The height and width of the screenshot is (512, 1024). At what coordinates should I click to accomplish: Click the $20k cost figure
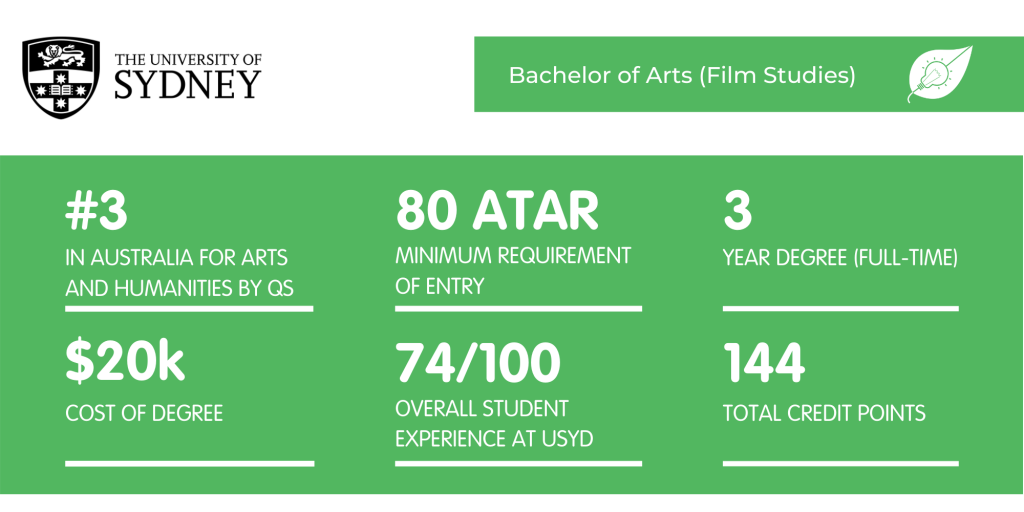tap(125, 363)
